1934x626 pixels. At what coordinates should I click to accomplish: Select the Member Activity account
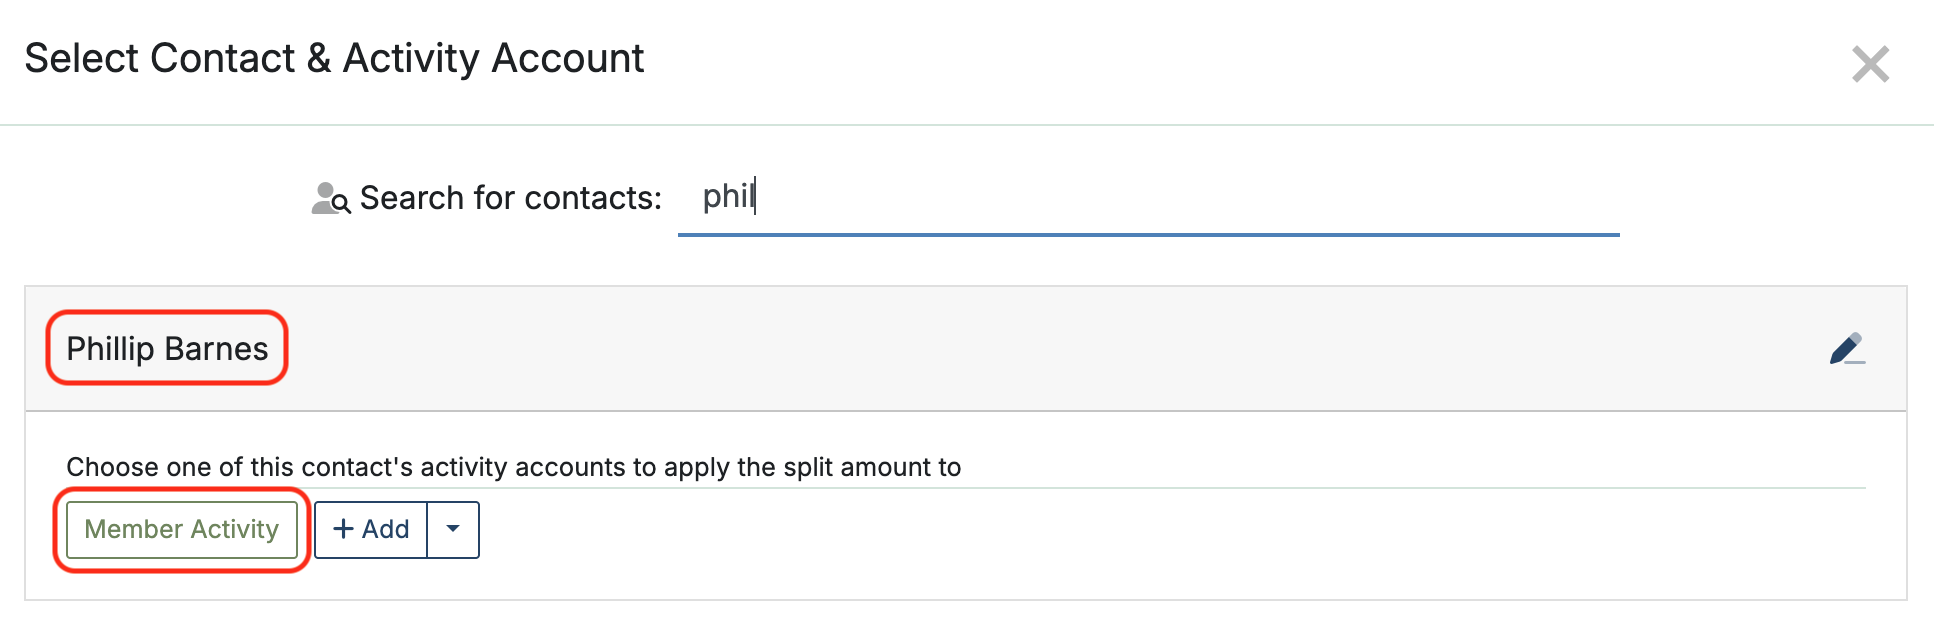(x=181, y=529)
